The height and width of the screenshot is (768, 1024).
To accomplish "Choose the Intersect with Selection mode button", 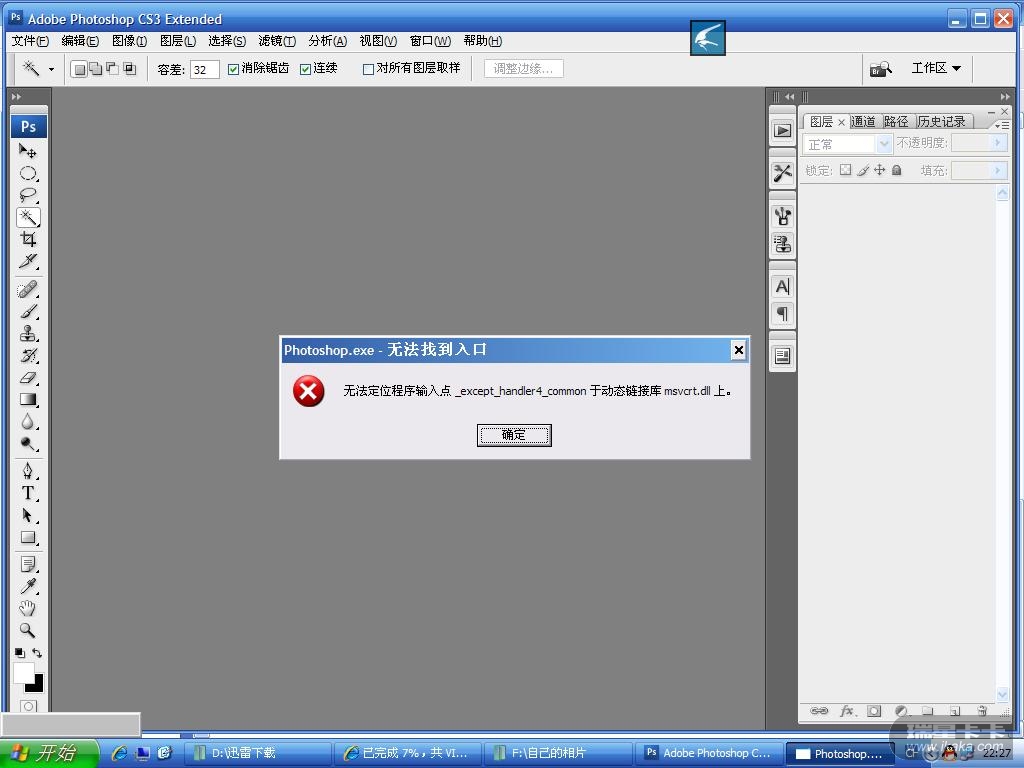I will point(130,69).
